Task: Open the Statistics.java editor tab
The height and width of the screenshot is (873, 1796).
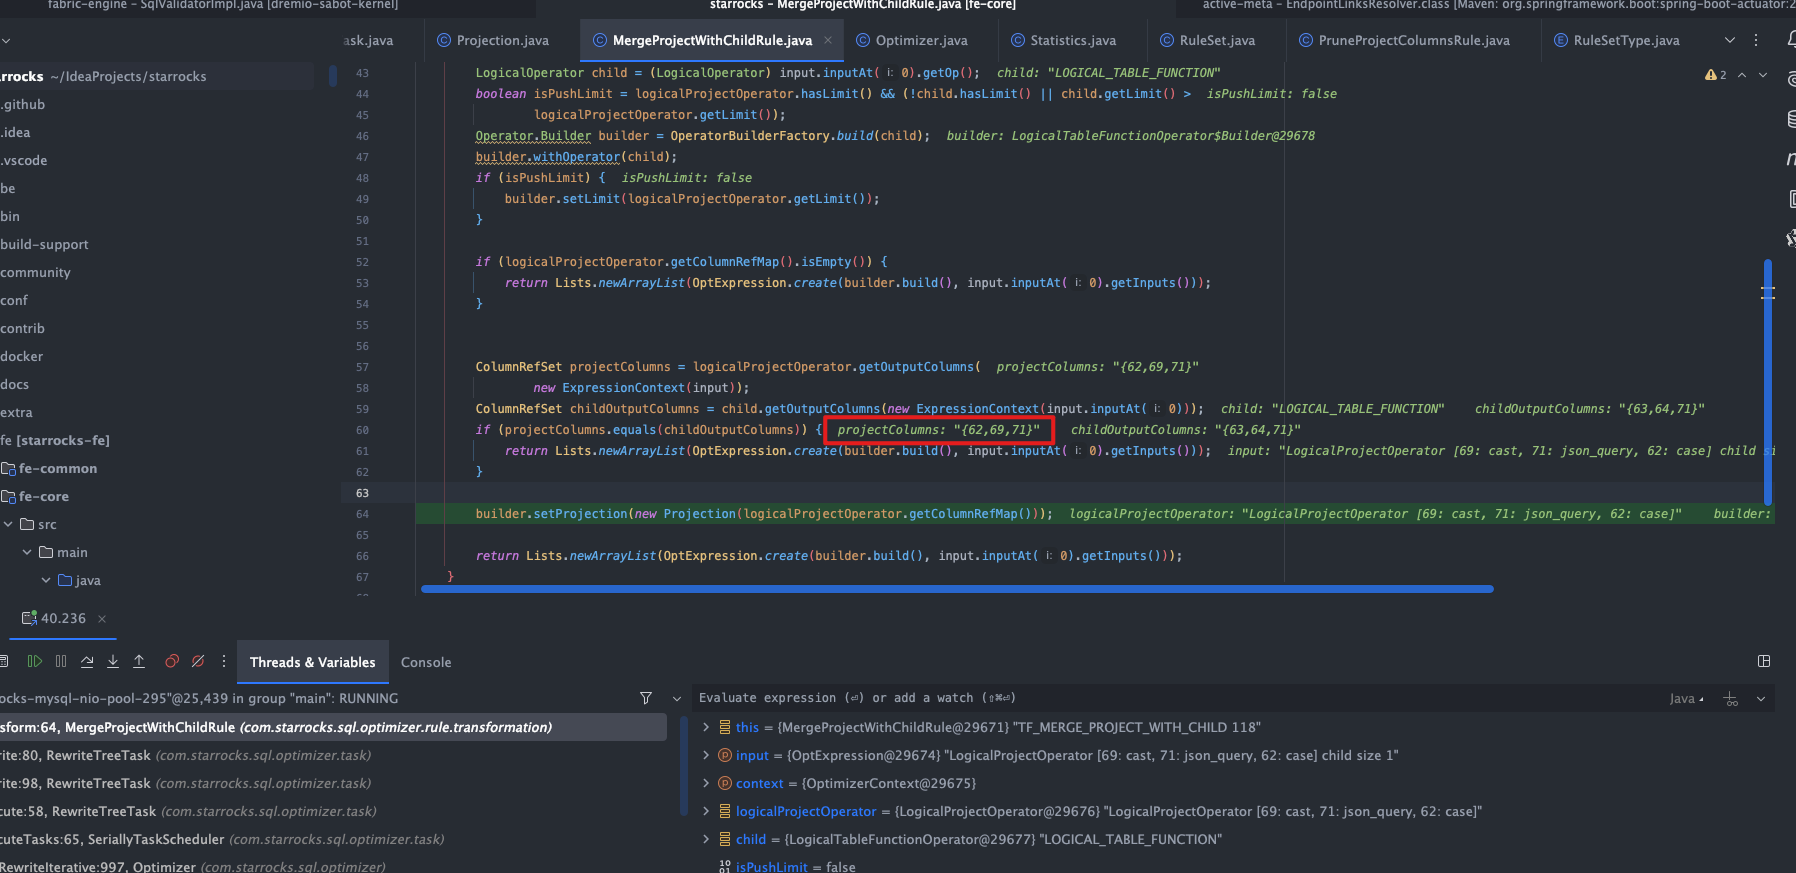Action: coord(1063,41)
